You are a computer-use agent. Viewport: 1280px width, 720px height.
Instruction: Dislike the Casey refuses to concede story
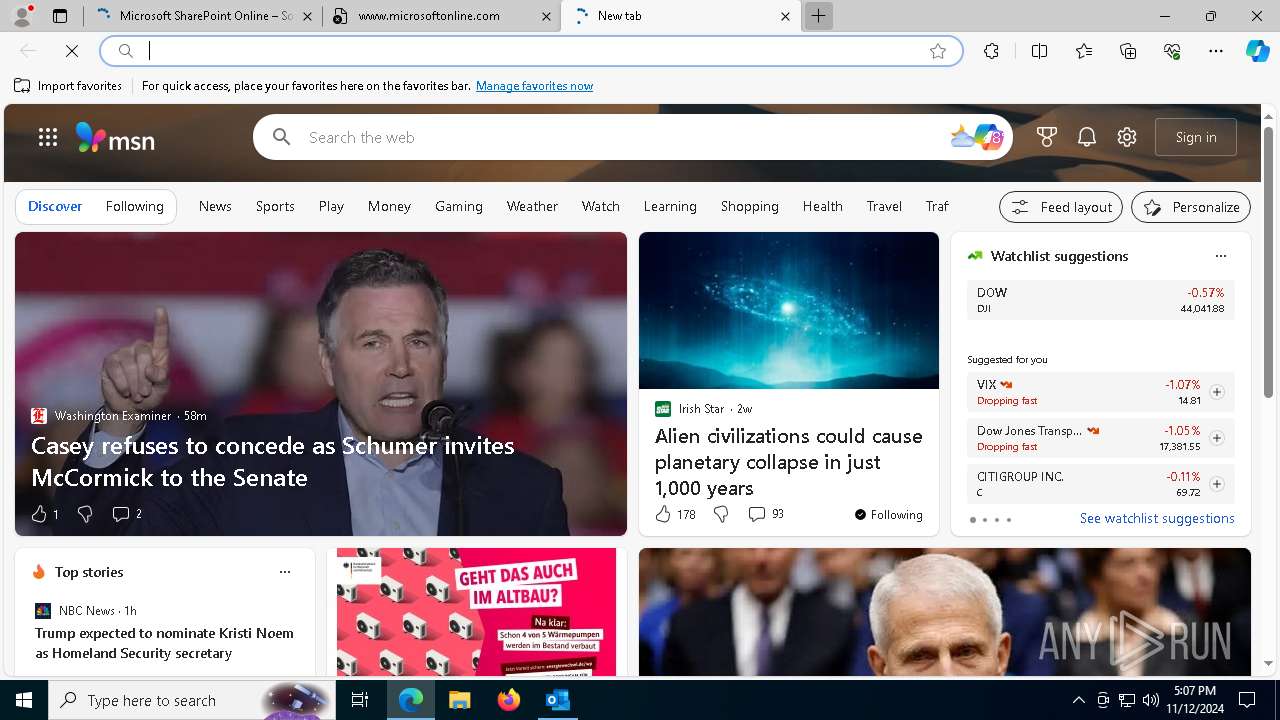(85, 514)
